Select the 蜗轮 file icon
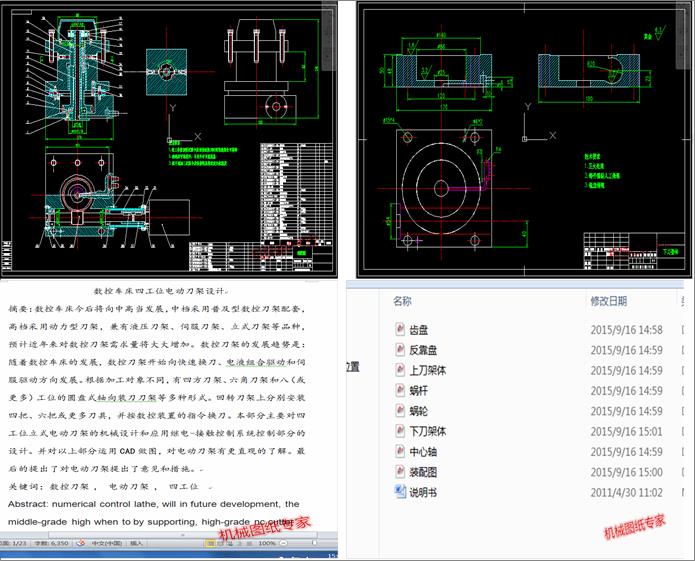Viewport: 695px width, 561px height. 400,410
